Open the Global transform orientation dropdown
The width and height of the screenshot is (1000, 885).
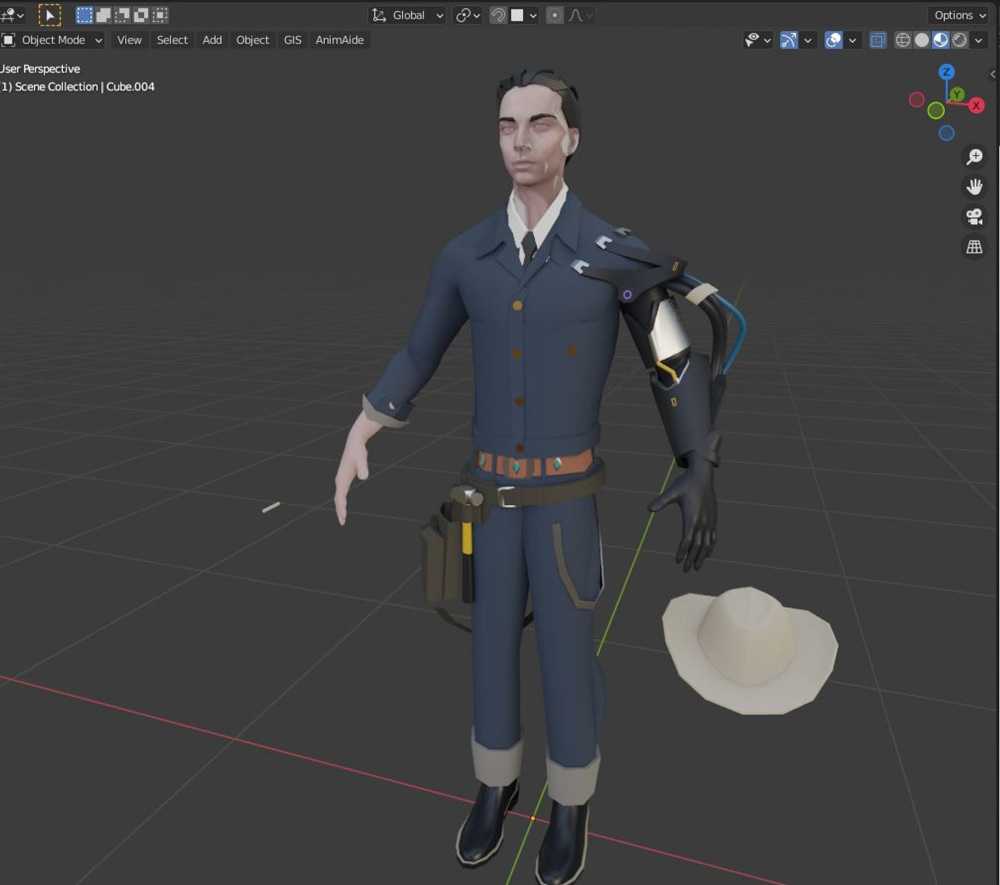tap(410, 15)
